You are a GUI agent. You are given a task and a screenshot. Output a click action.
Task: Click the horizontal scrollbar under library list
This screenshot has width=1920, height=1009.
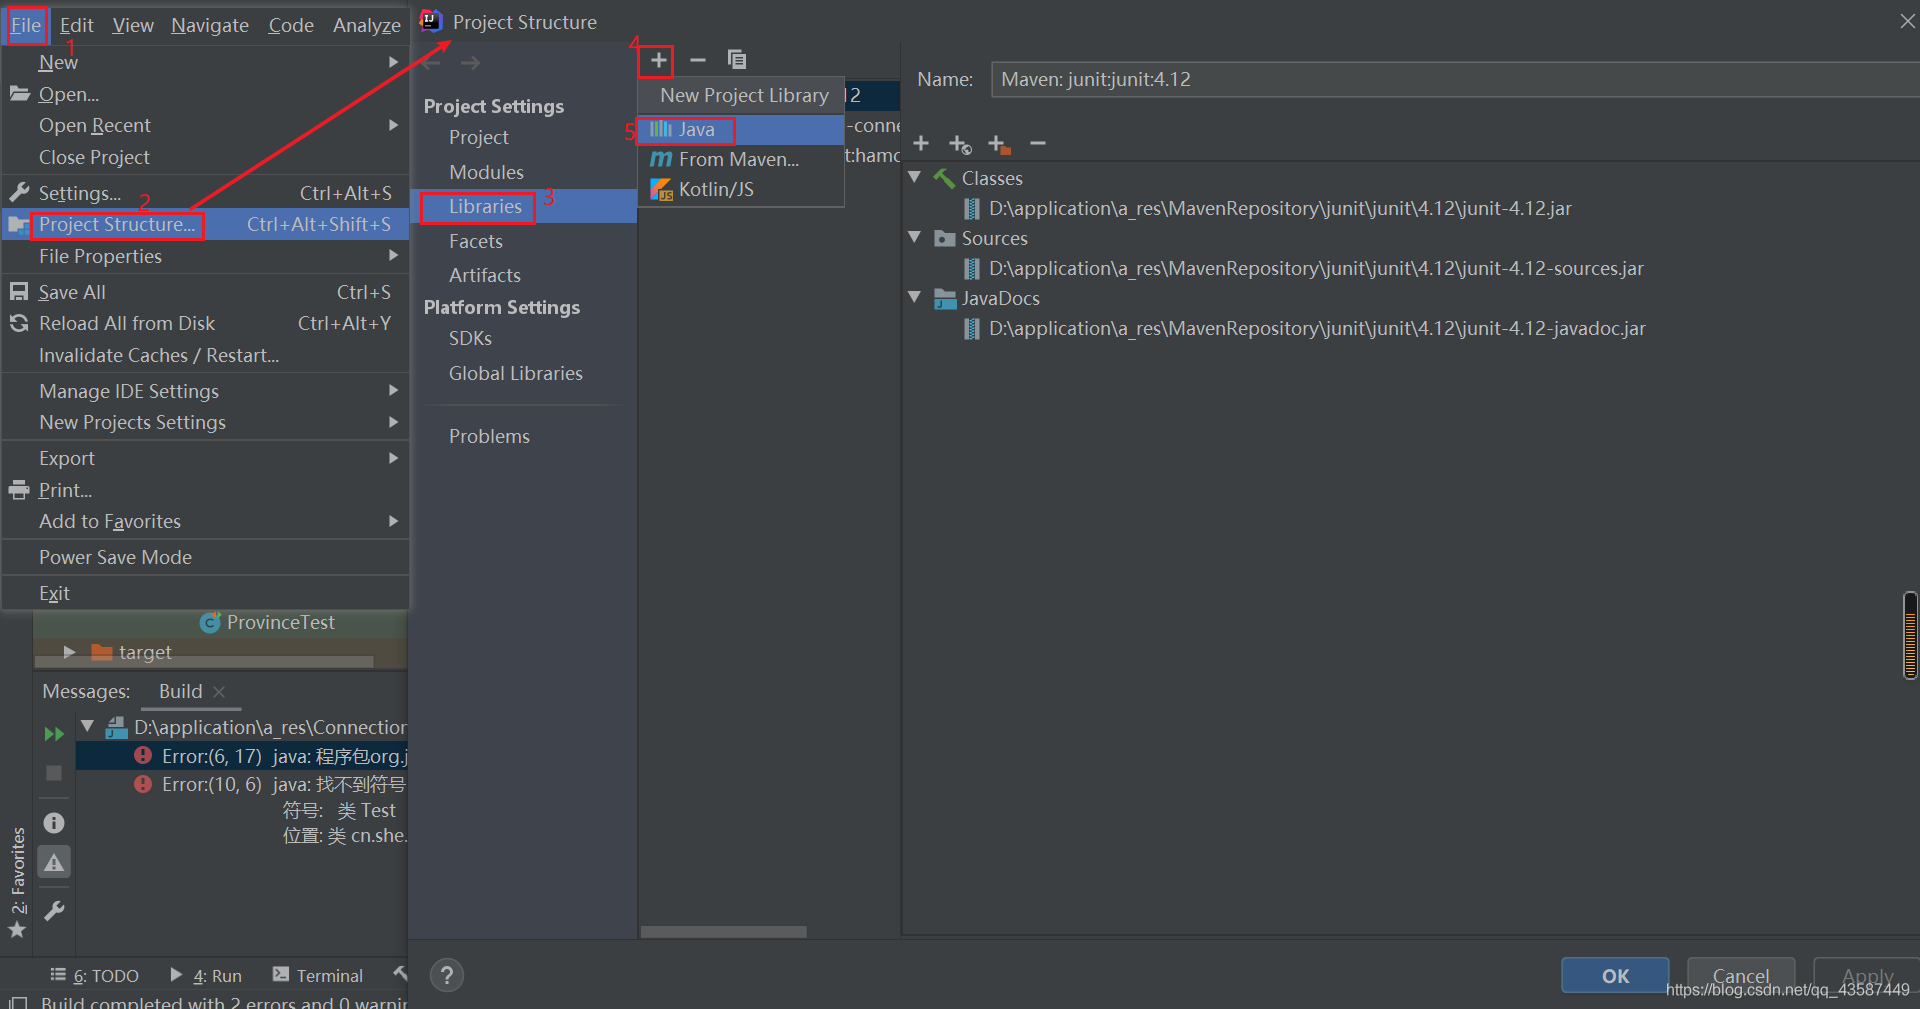click(723, 932)
